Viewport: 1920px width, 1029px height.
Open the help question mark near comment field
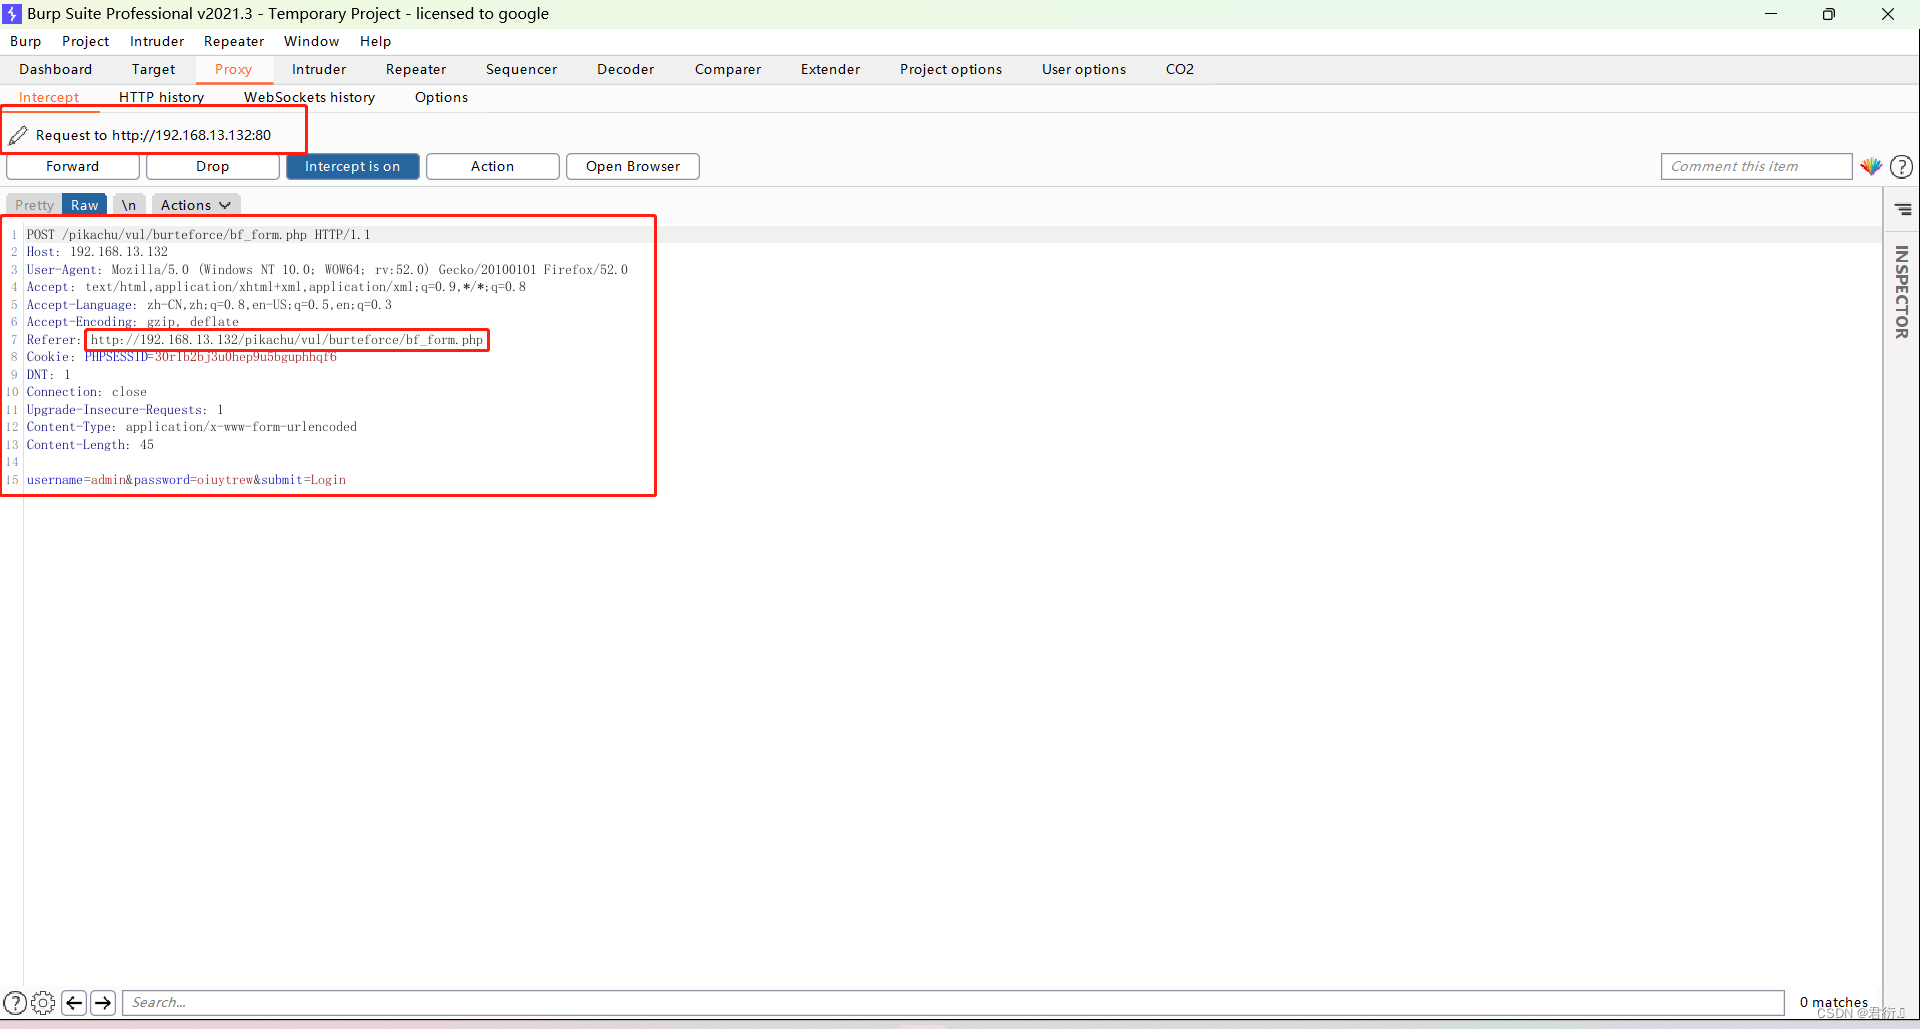pyautogui.click(x=1902, y=167)
